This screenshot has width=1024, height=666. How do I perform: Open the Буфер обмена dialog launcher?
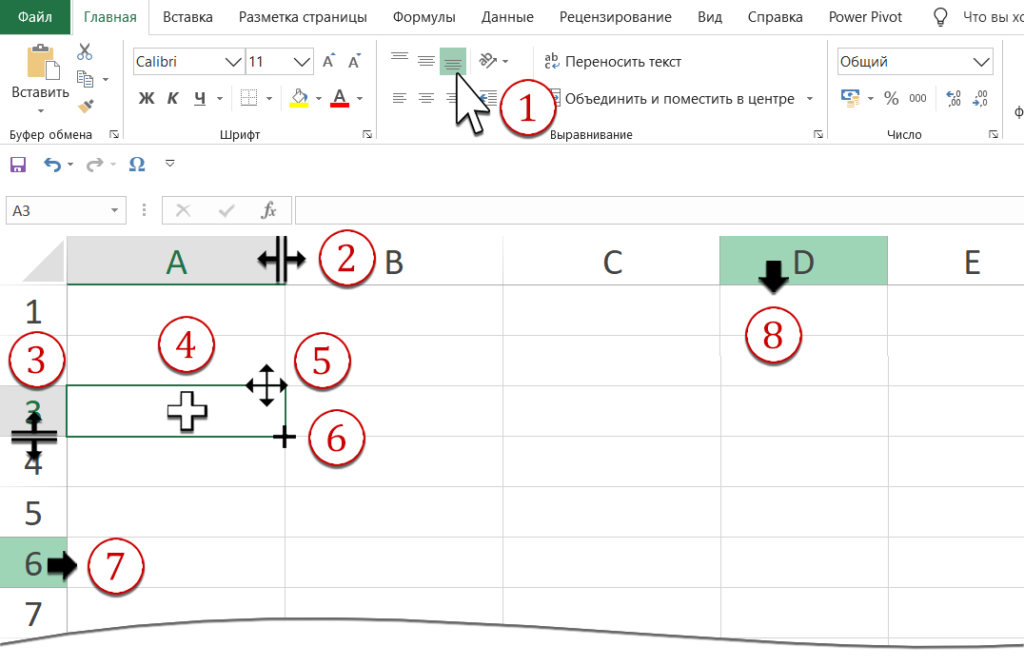[x=114, y=134]
